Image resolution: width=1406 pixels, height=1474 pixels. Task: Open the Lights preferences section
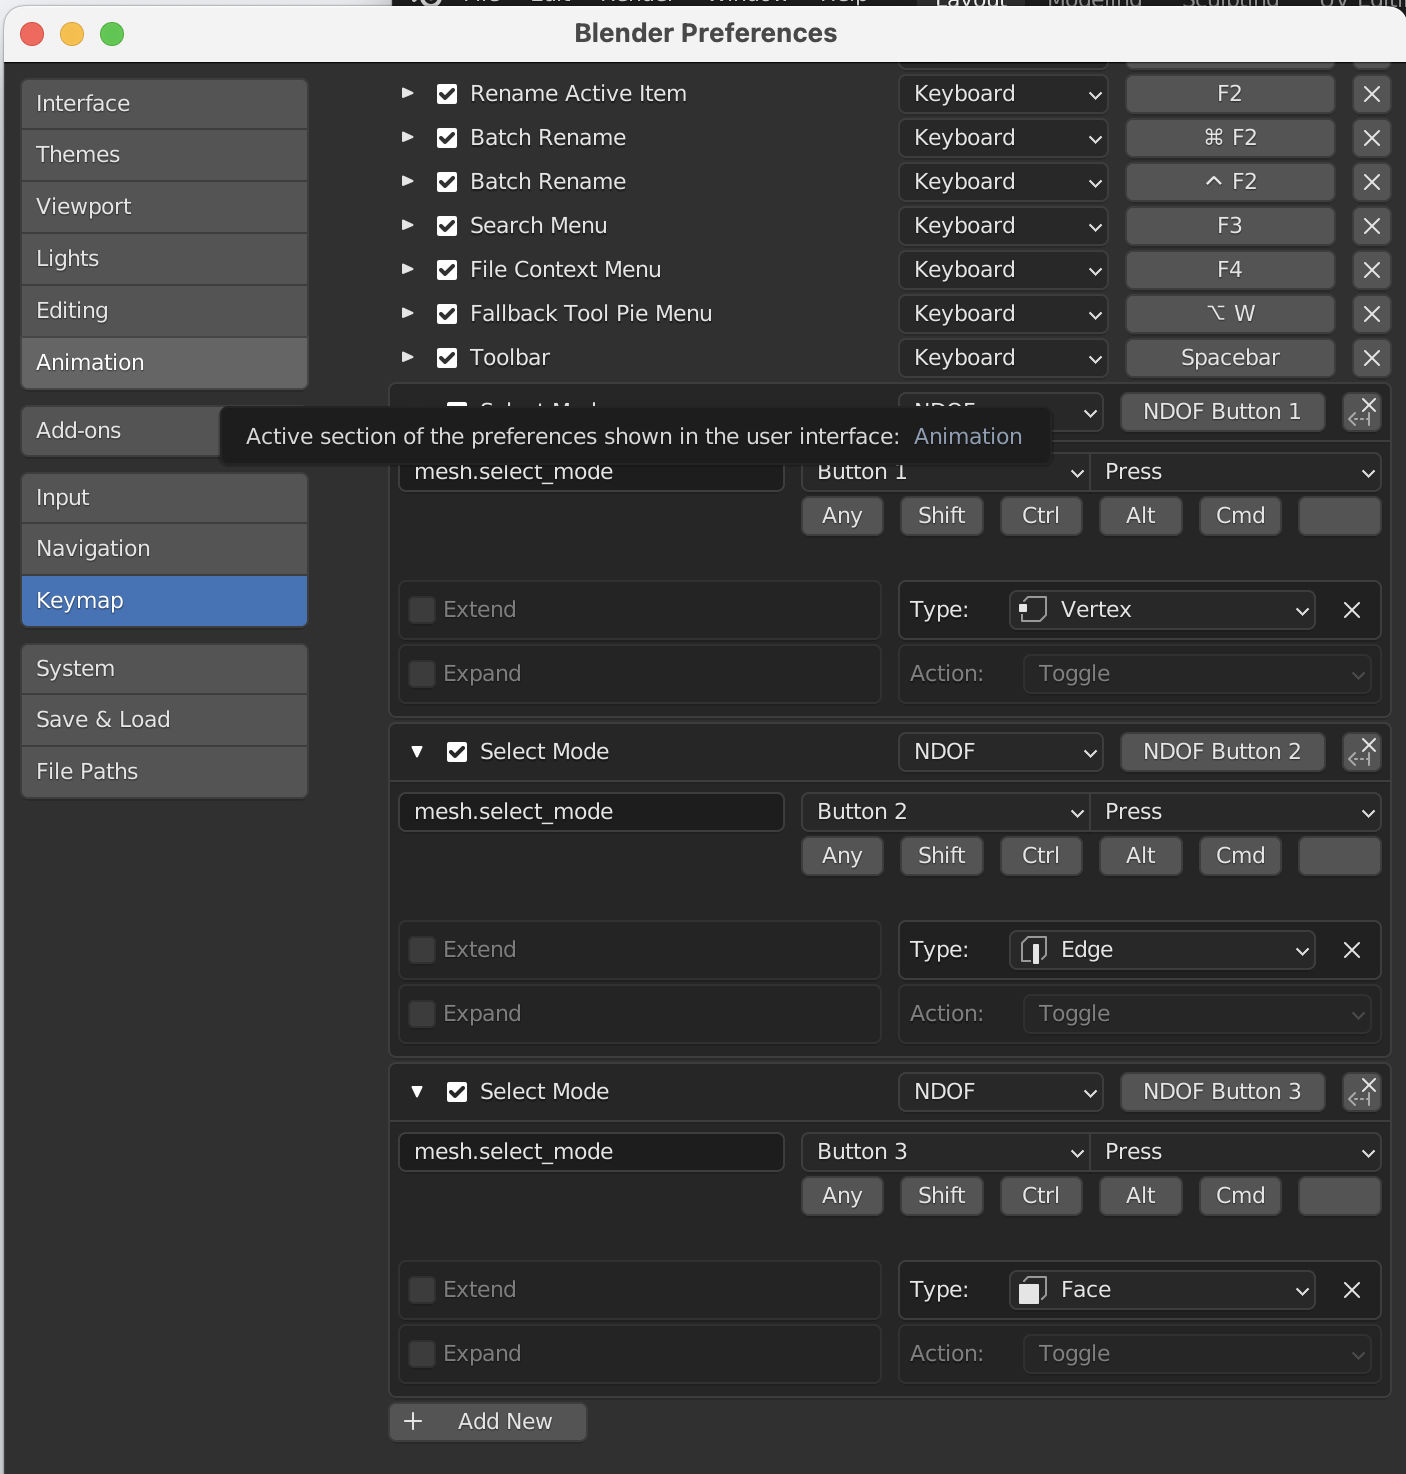pos(164,259)
